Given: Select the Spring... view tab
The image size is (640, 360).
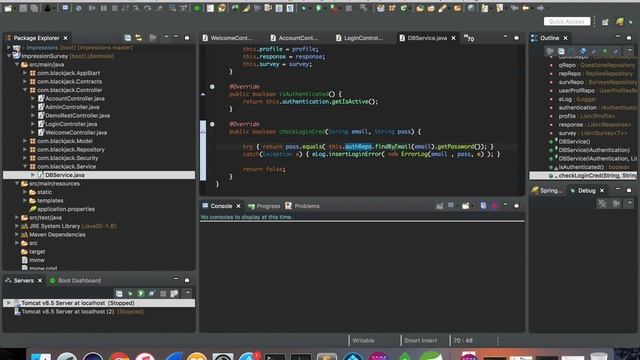Looking at the screenshot, I should [547, 191].
